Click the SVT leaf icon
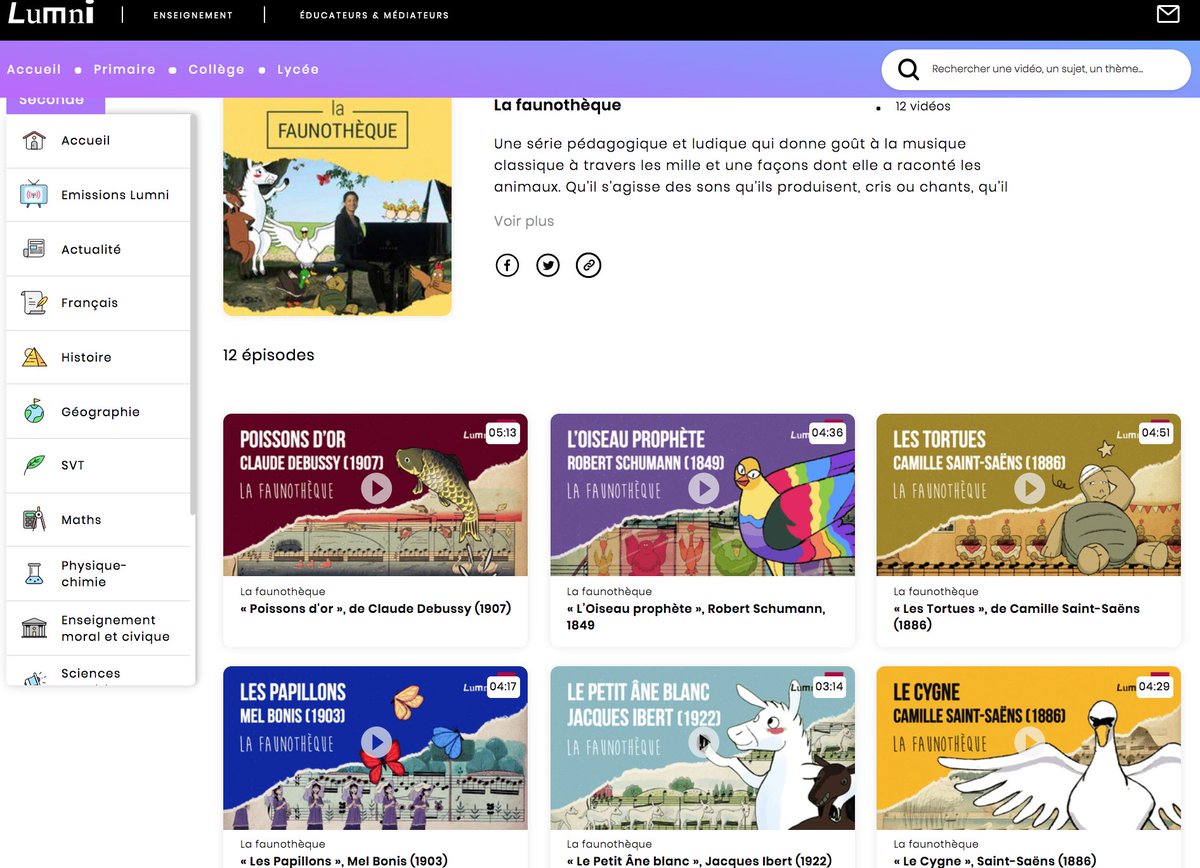The height and width of the screenshot is (868, 1200). click(34, 465)
